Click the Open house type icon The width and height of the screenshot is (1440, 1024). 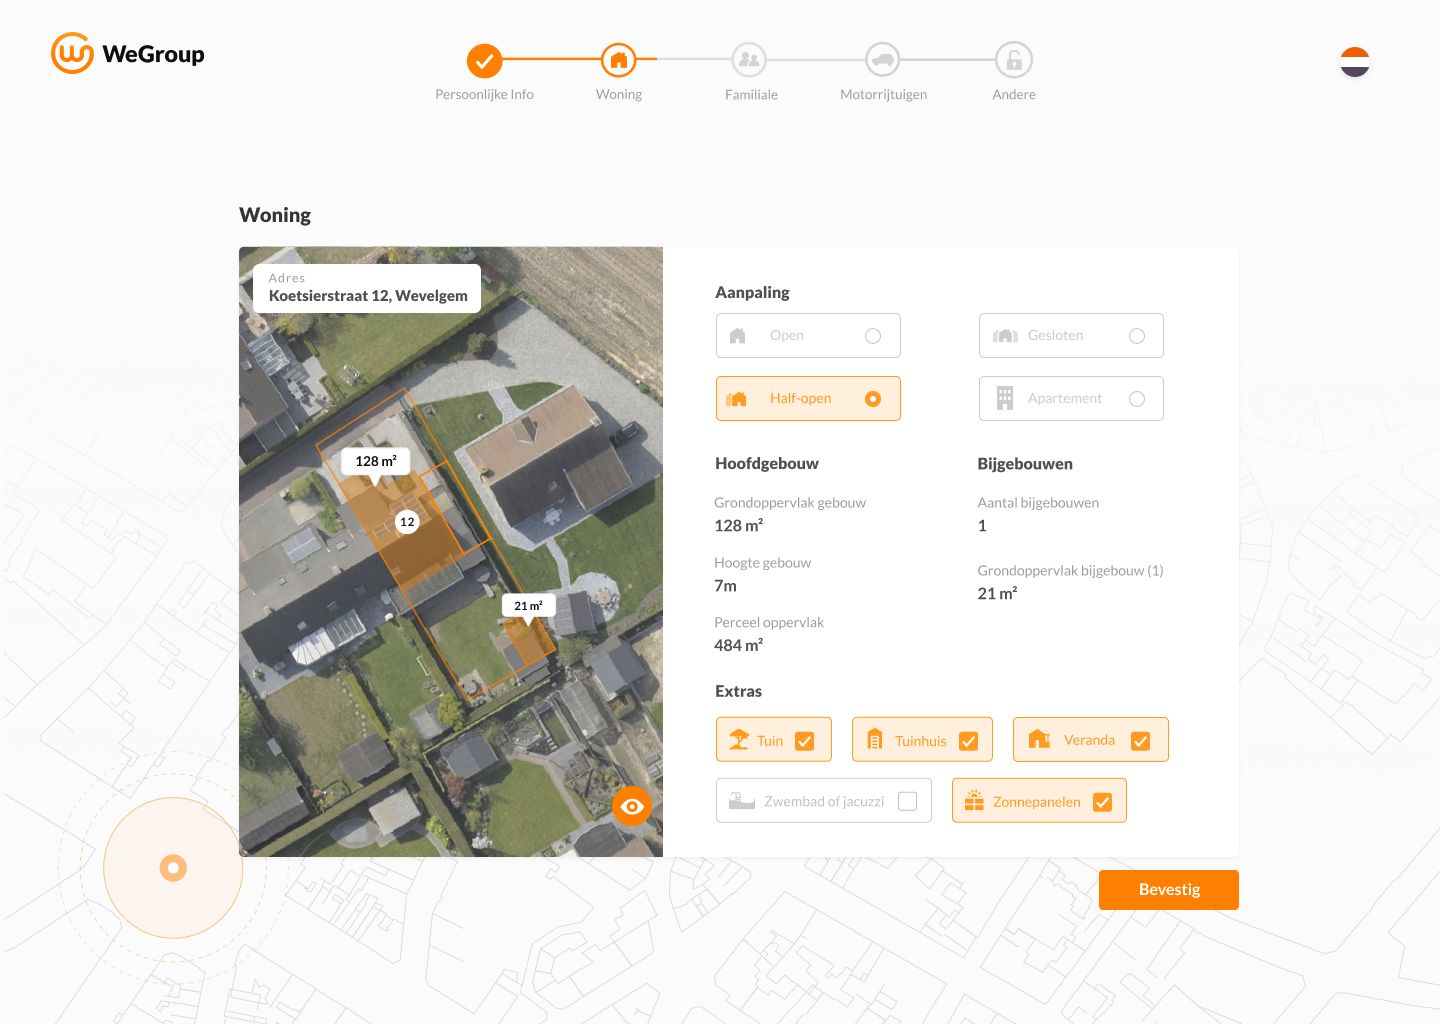738,336
